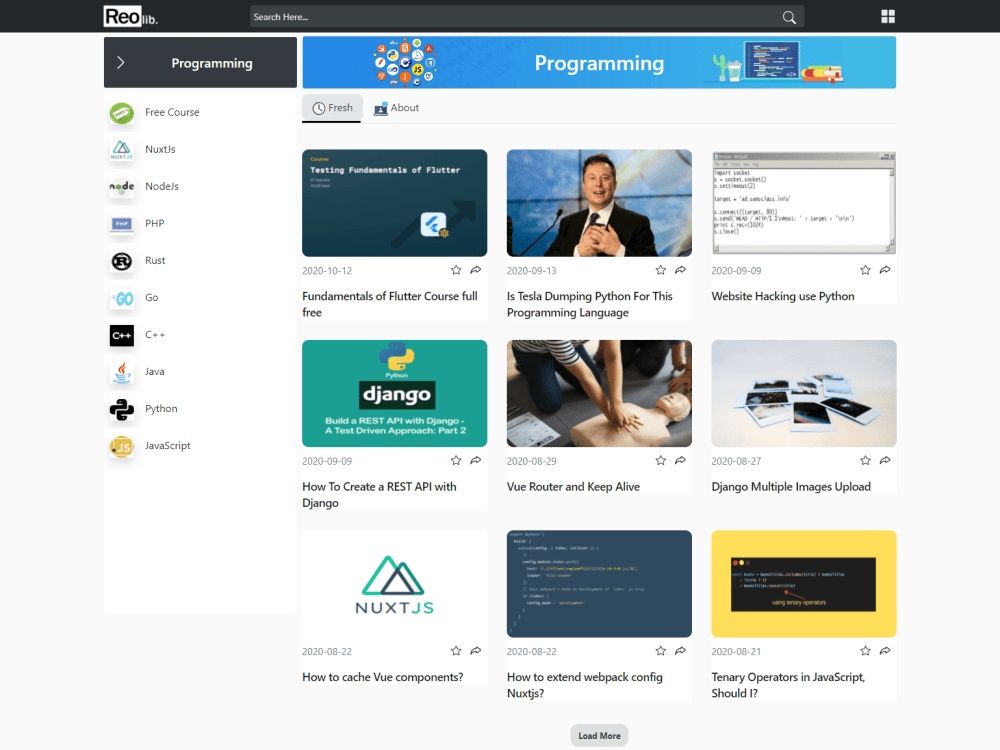Select Free Course category label

[x=172, y=112]
